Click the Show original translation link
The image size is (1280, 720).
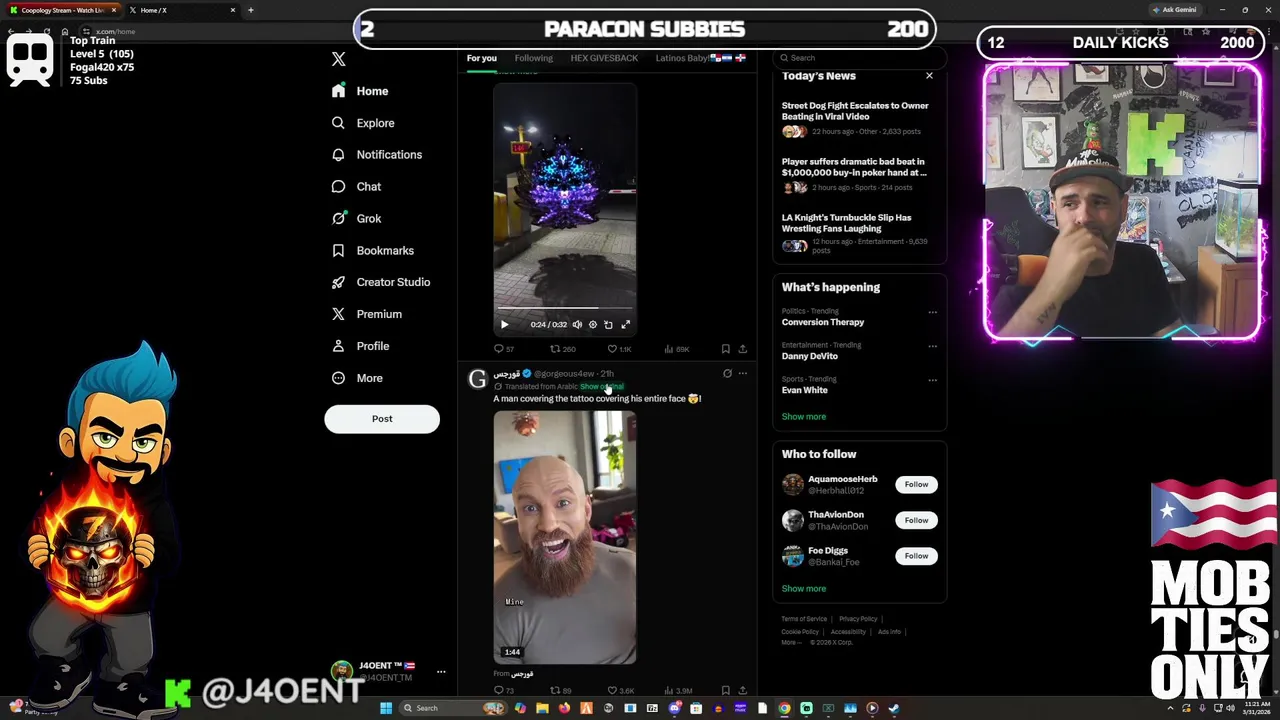[x=601, y=386]
